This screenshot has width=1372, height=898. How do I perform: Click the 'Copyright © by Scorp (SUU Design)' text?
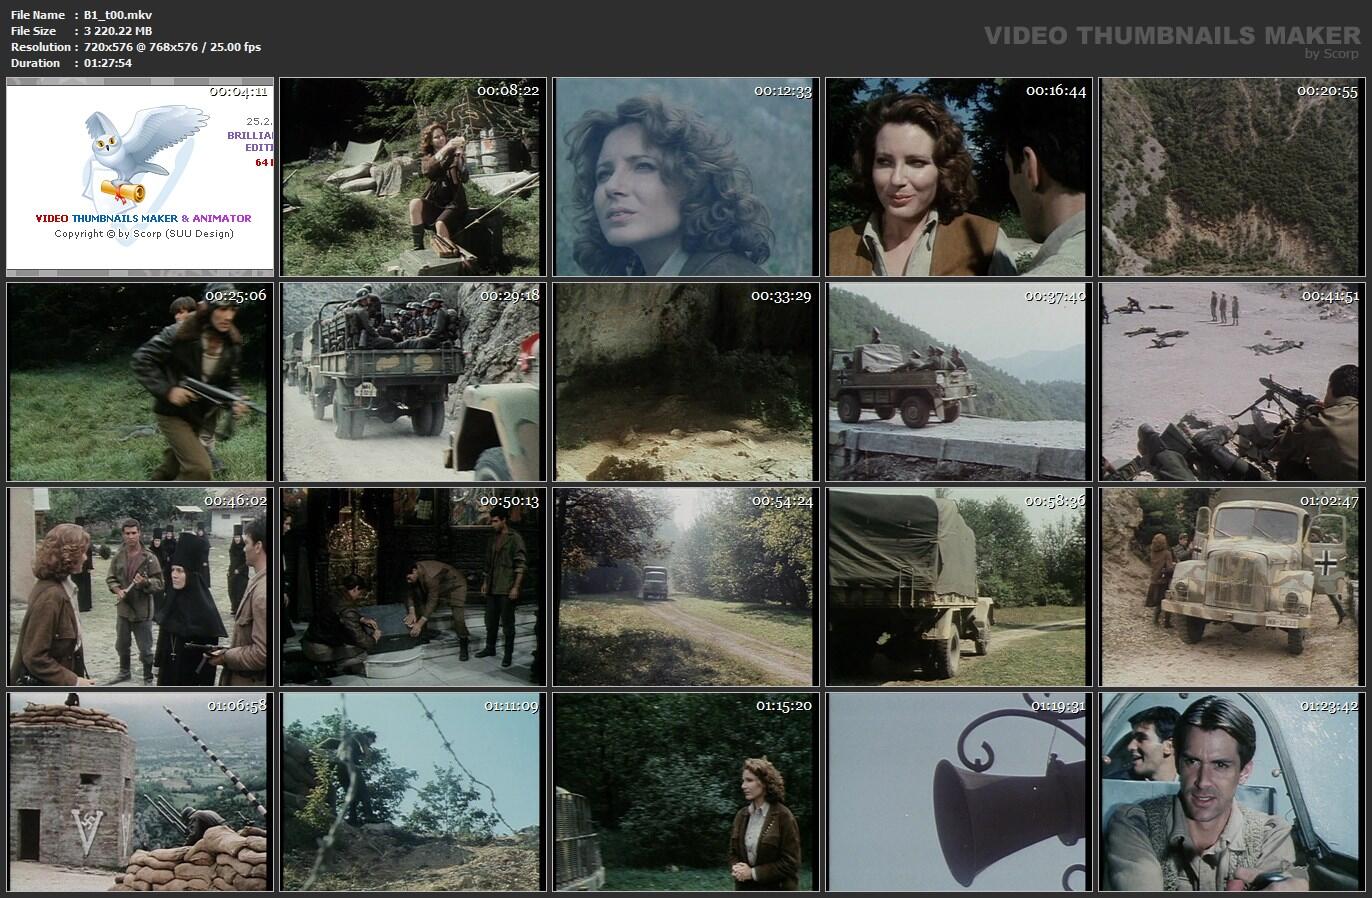pyautogui.click(x=144, y=234)
